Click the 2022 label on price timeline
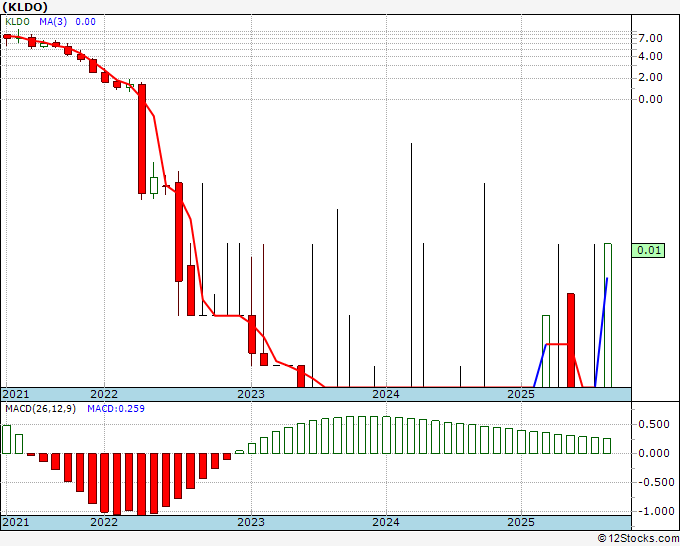The height and width of the screenshot is (546, 680). (104, 394)
